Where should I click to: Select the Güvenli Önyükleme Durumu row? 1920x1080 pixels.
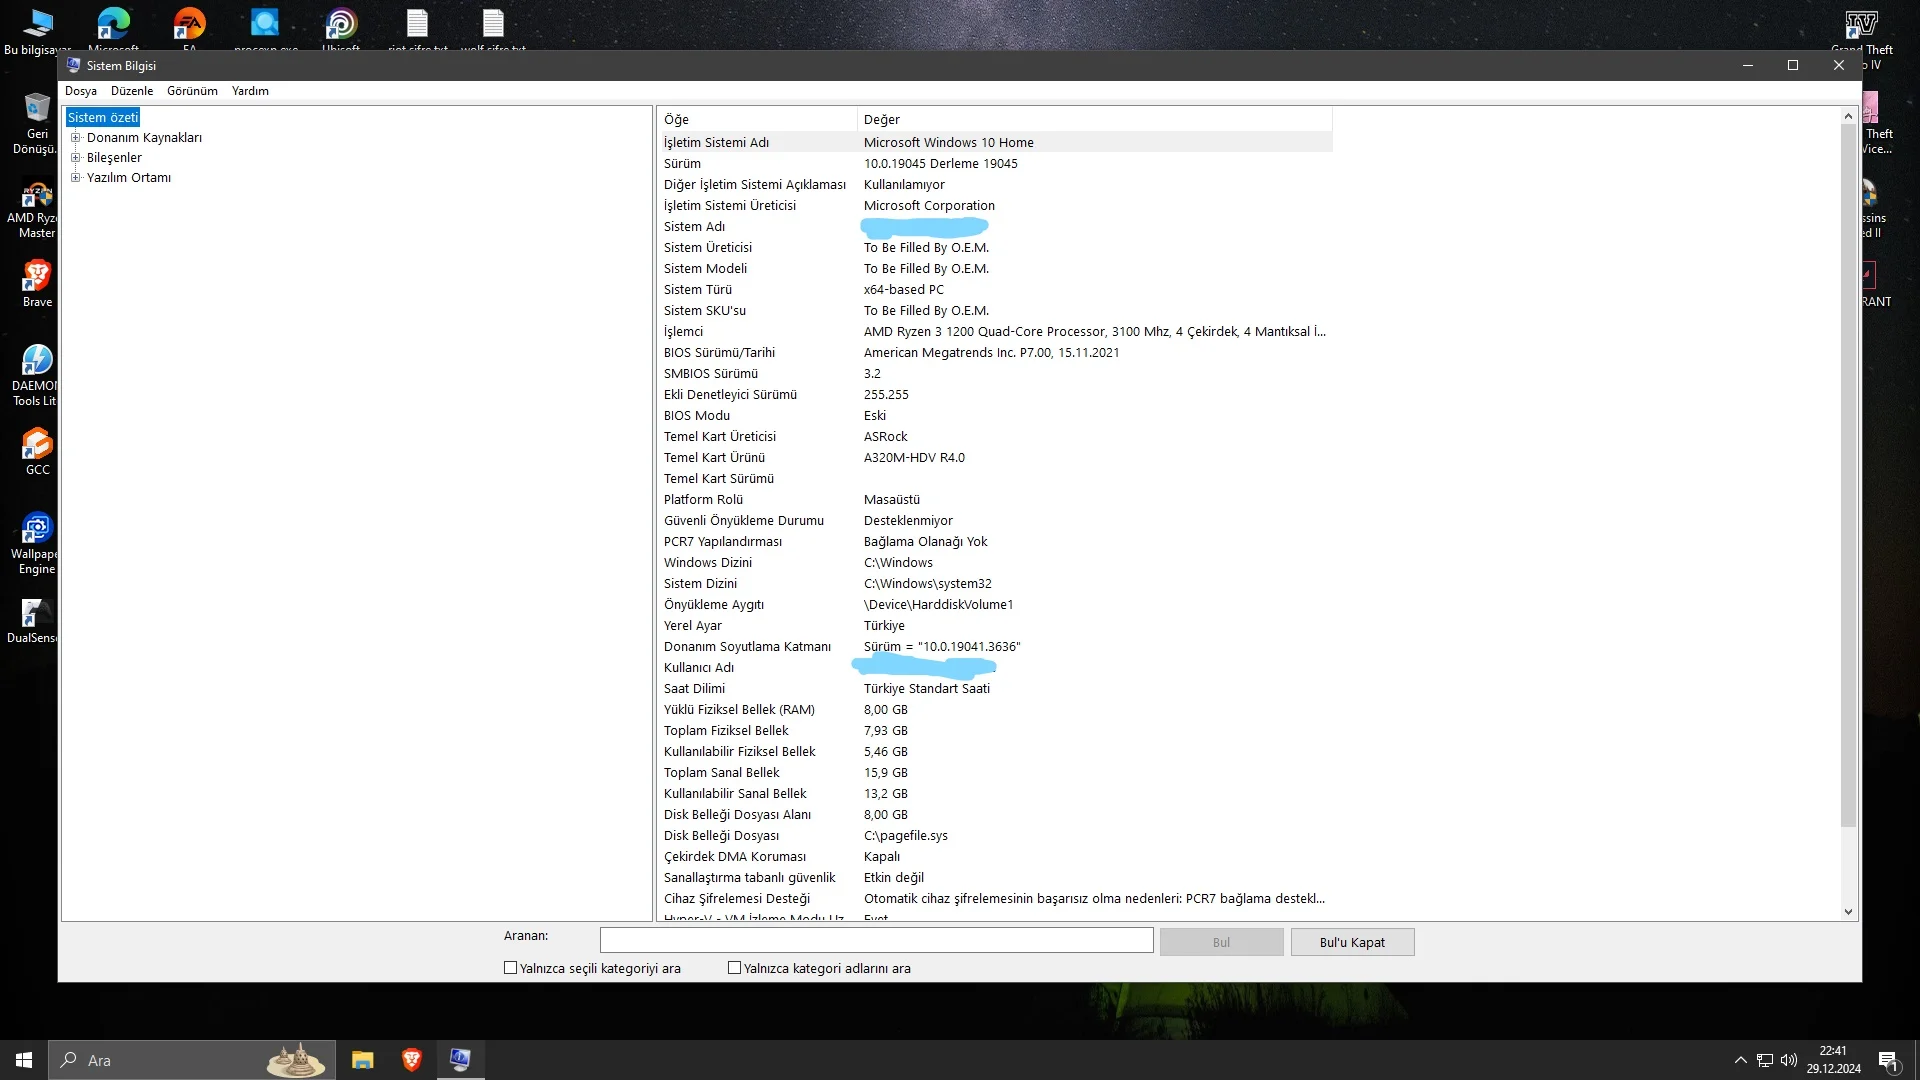[x=995, y=520]
